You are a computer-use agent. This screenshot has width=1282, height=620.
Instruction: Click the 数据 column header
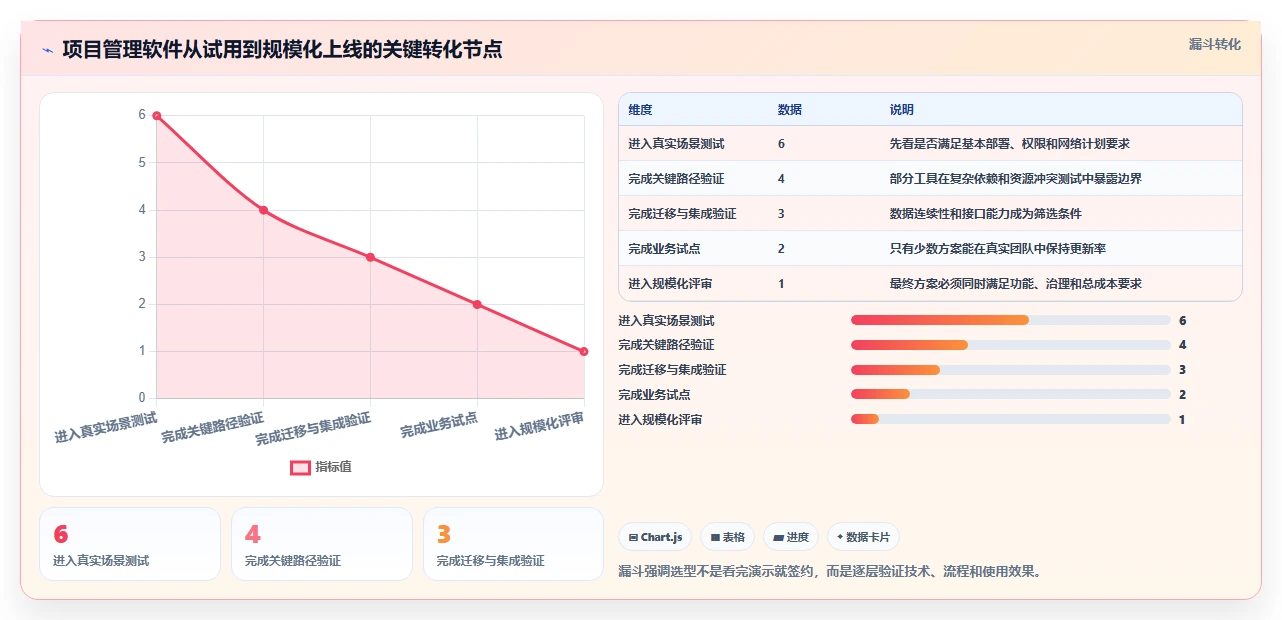pos(789,110)
